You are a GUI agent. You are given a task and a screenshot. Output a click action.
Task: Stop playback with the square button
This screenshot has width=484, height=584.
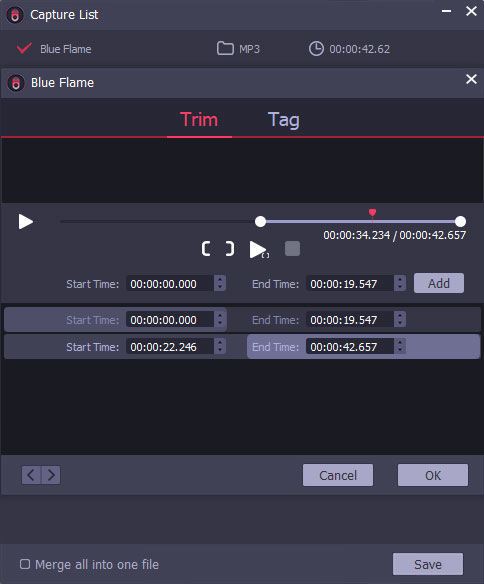coord(292,248)
